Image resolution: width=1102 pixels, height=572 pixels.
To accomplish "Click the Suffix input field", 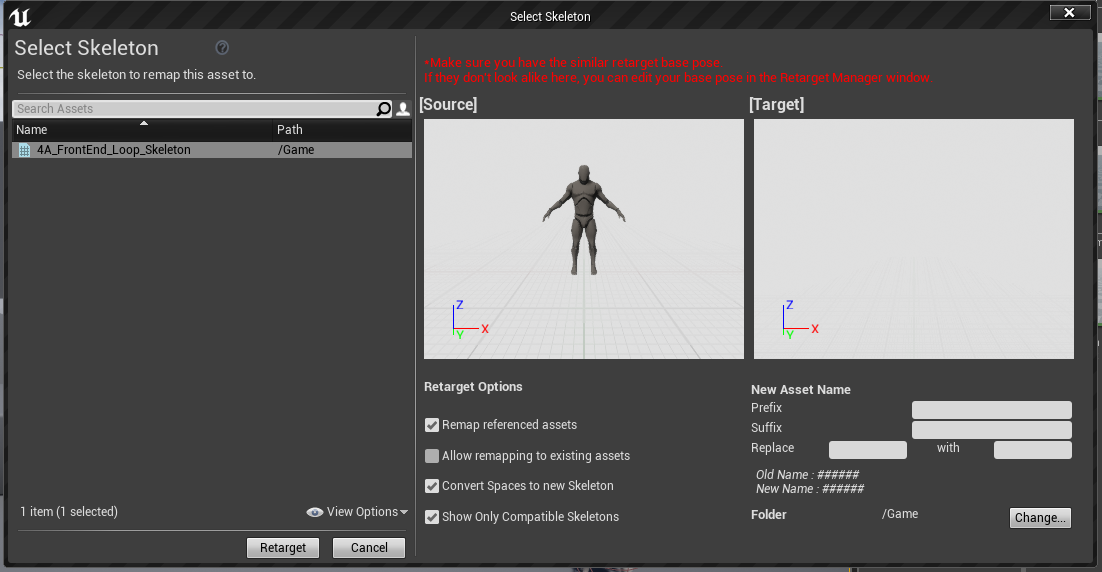I will [992, 429].
